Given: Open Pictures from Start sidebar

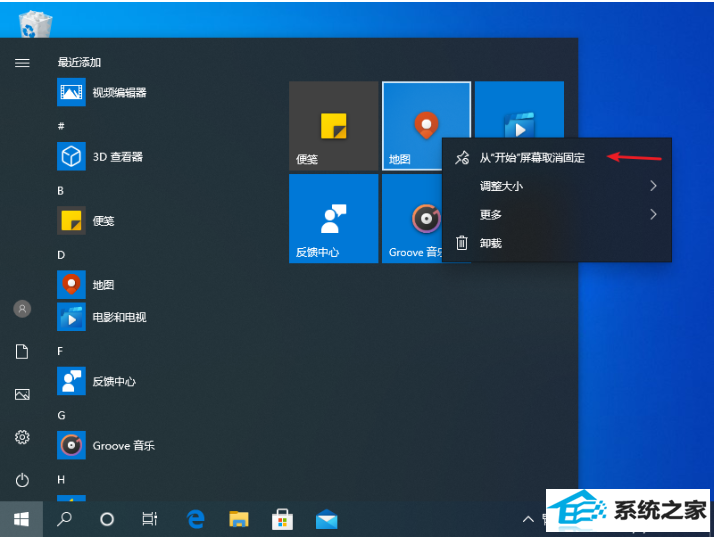Looking at the screenshot, I should 22,394.
